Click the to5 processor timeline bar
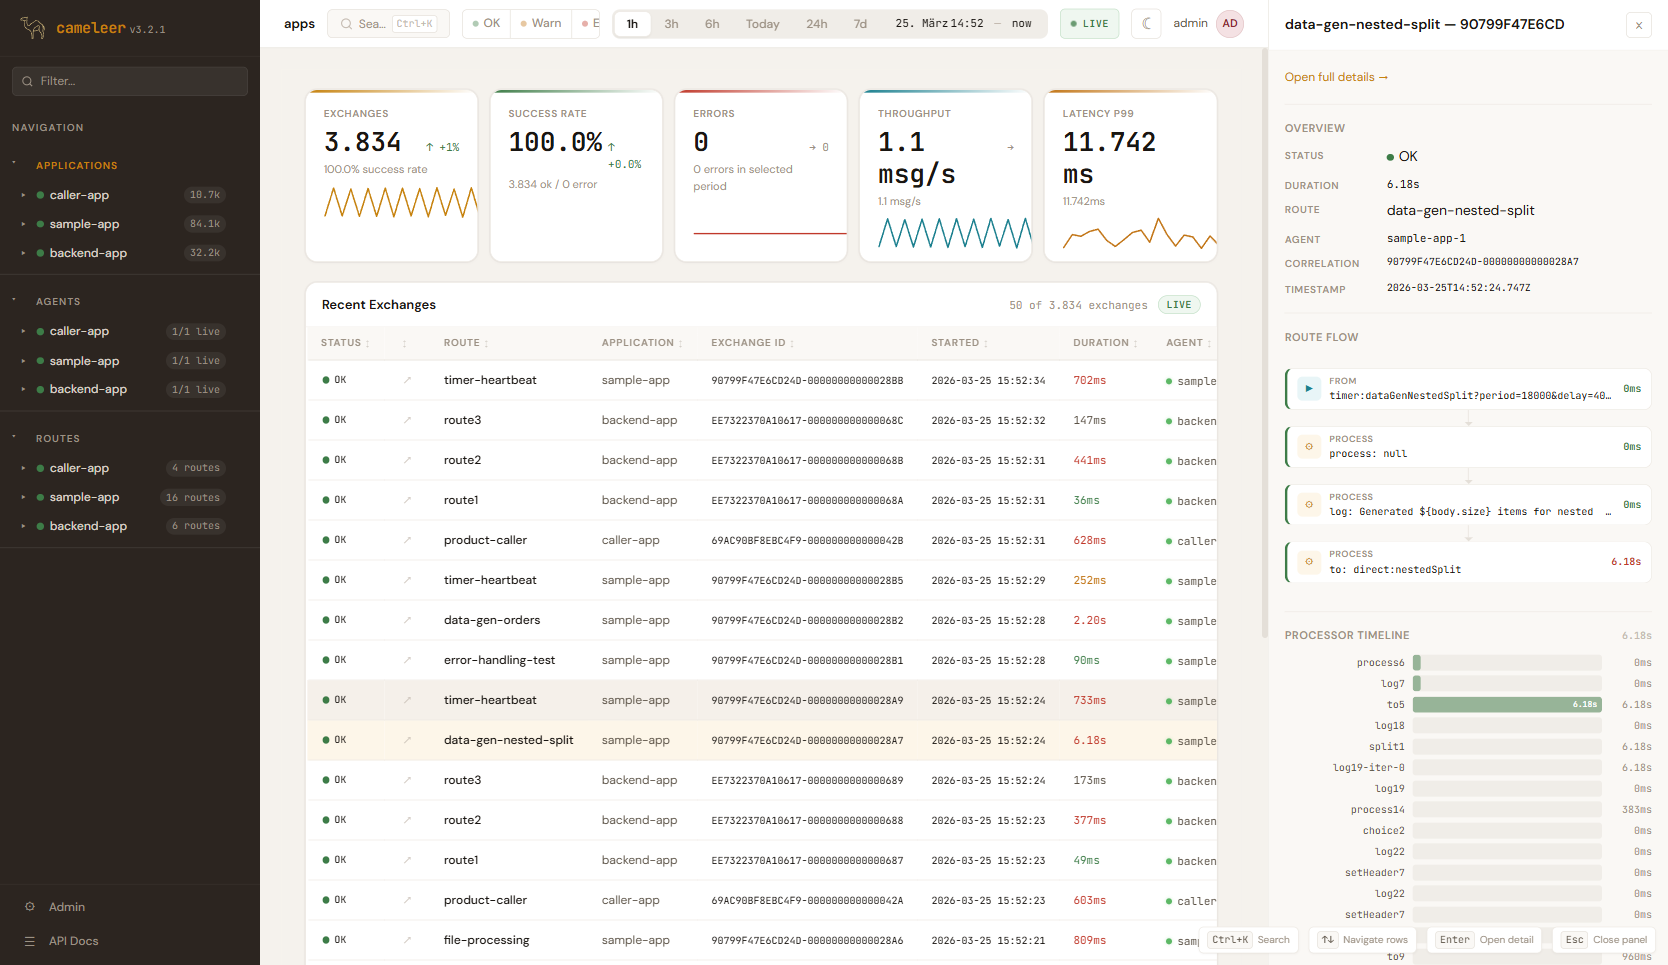 tap(1506, 705)
